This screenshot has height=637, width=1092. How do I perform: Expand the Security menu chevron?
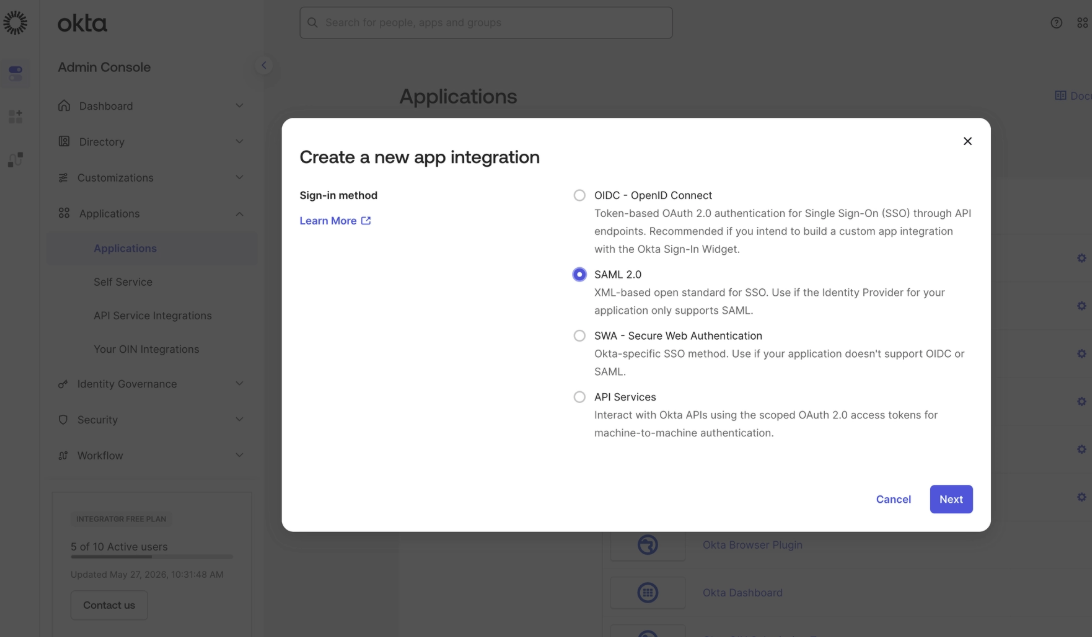click(x=240, y=420)
